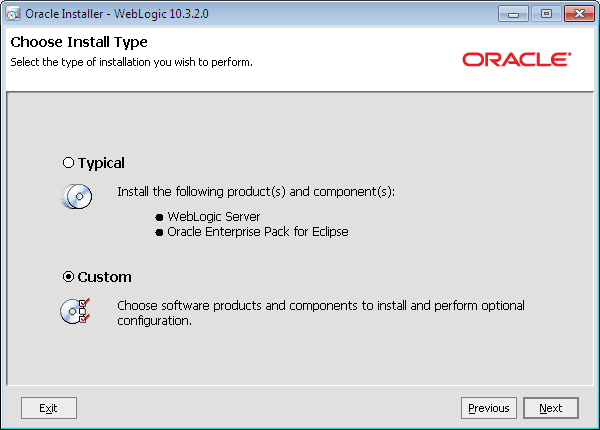The image size is (600, 430).
Task: Click the Next button
Action: click(551, 408)
